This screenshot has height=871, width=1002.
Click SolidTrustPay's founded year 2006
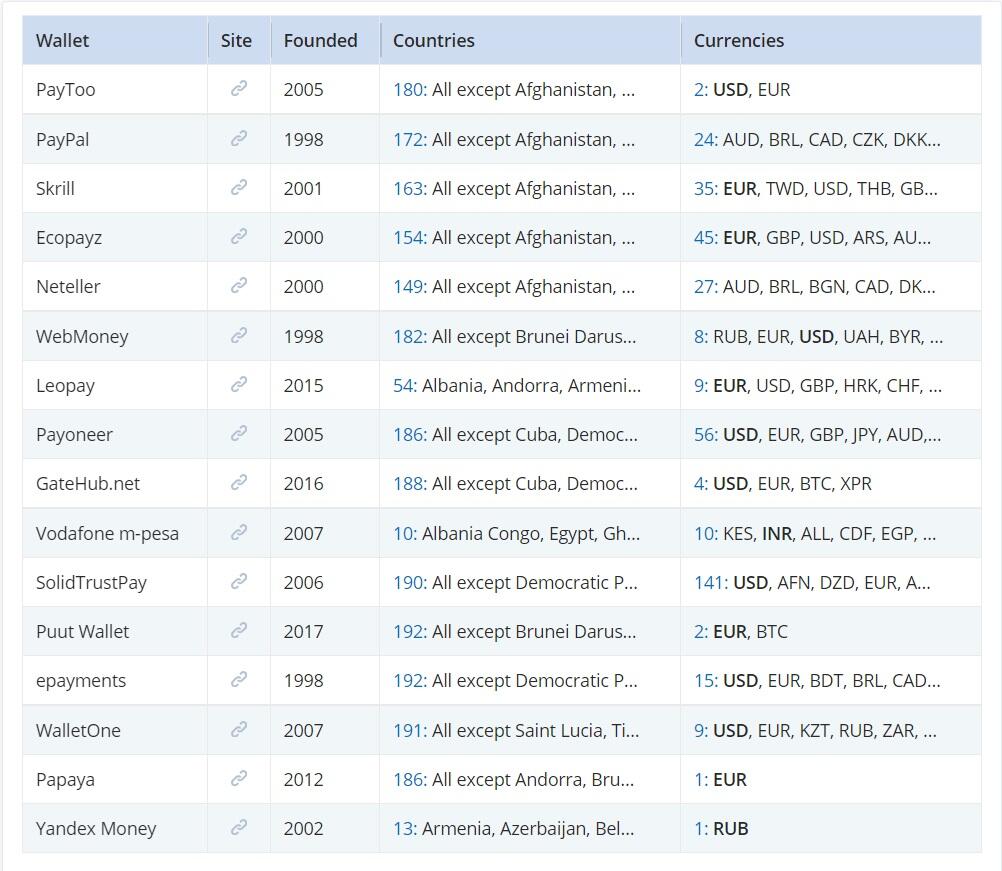tap(304, 583)
